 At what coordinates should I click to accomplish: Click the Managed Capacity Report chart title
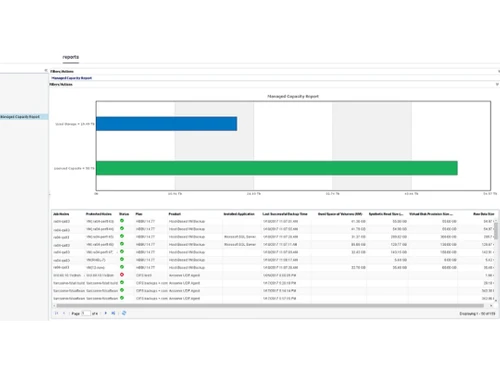(293, 96)
